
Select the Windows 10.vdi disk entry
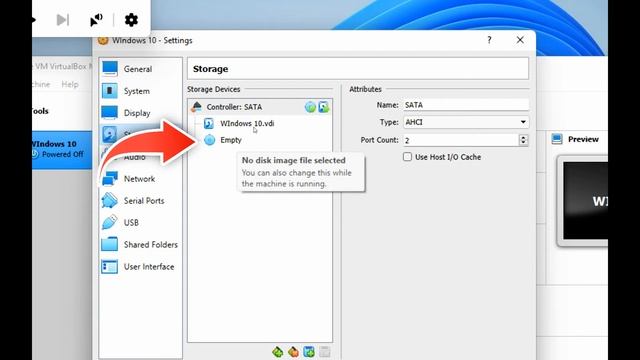pos(247,123)
